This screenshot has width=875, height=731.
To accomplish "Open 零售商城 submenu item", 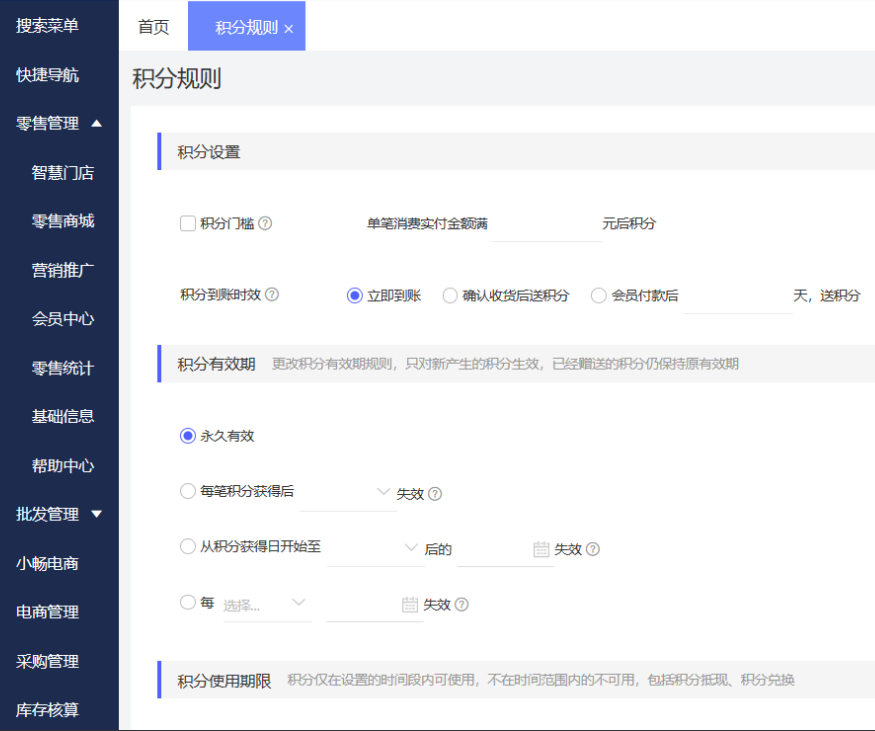I will pos(63,221).
